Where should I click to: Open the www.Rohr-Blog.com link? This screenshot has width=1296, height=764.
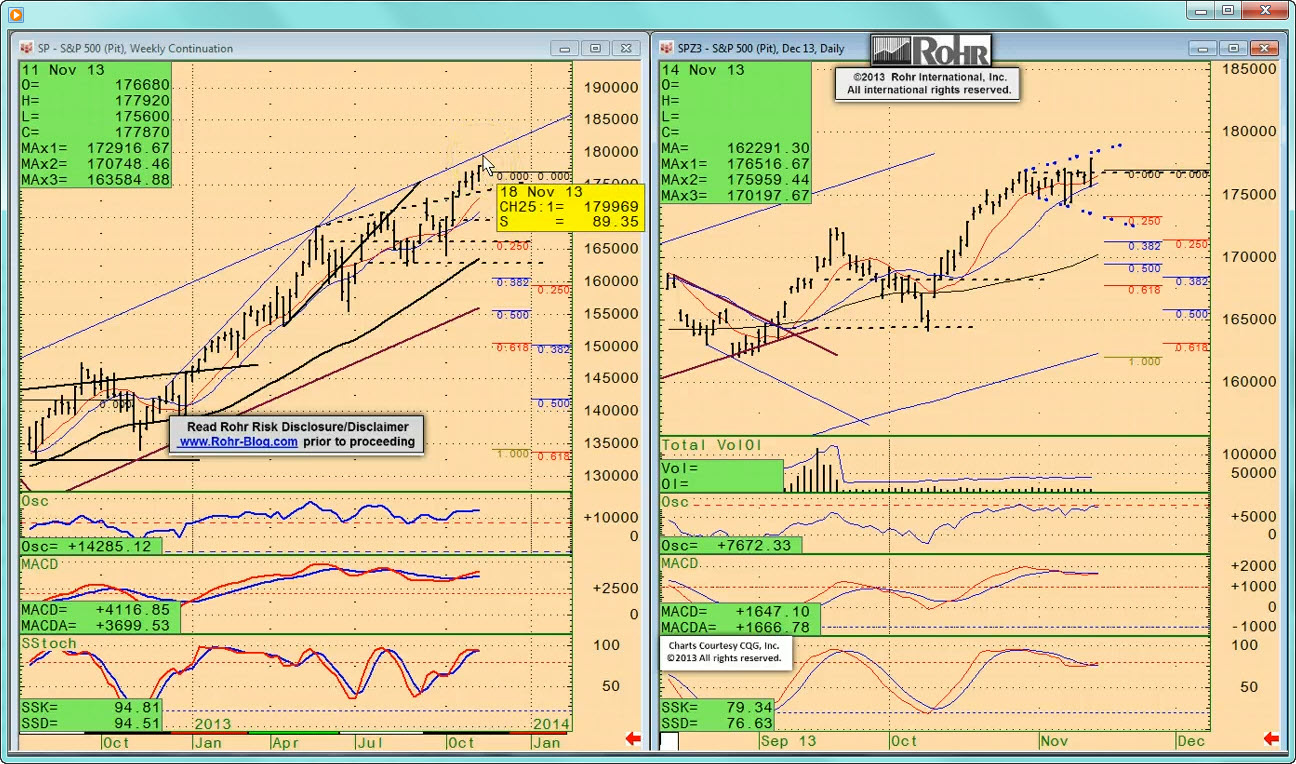click(x=238, y=441)
